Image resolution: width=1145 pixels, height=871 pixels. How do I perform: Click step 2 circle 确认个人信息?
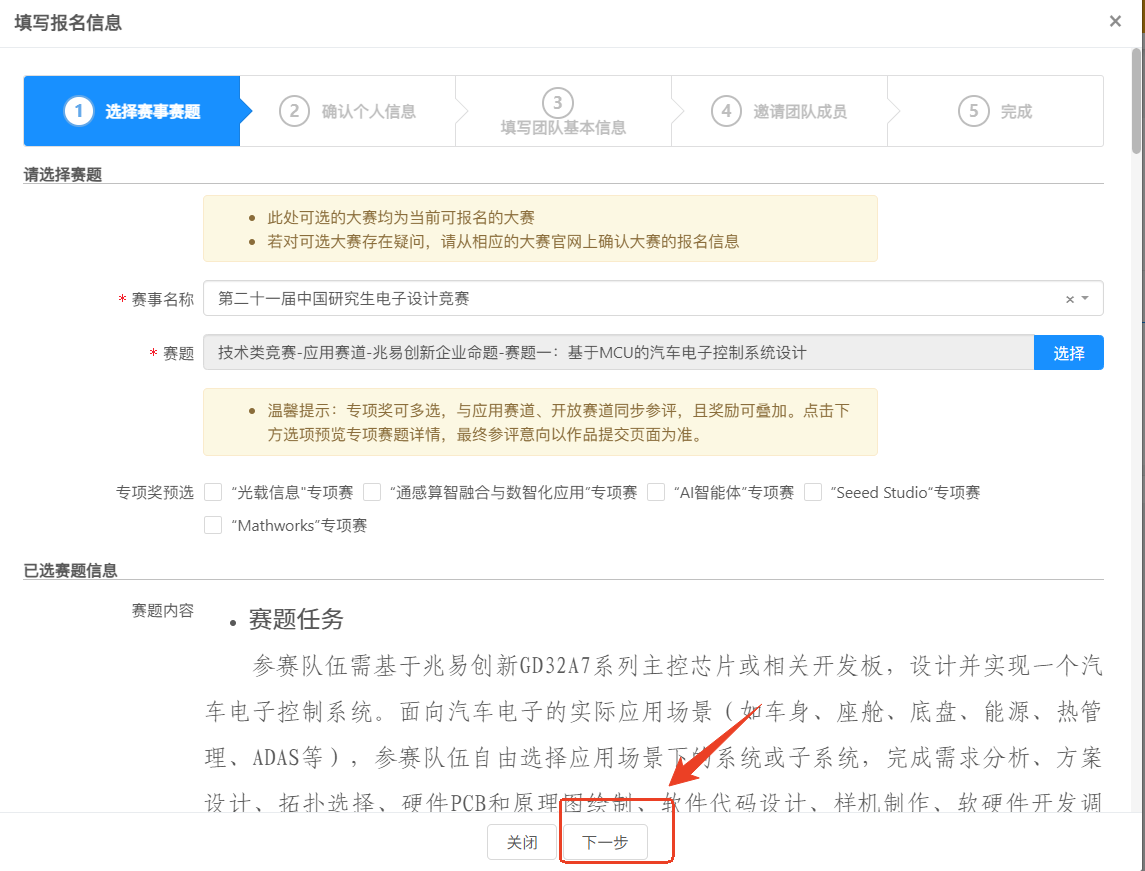[x=294, y=111]
